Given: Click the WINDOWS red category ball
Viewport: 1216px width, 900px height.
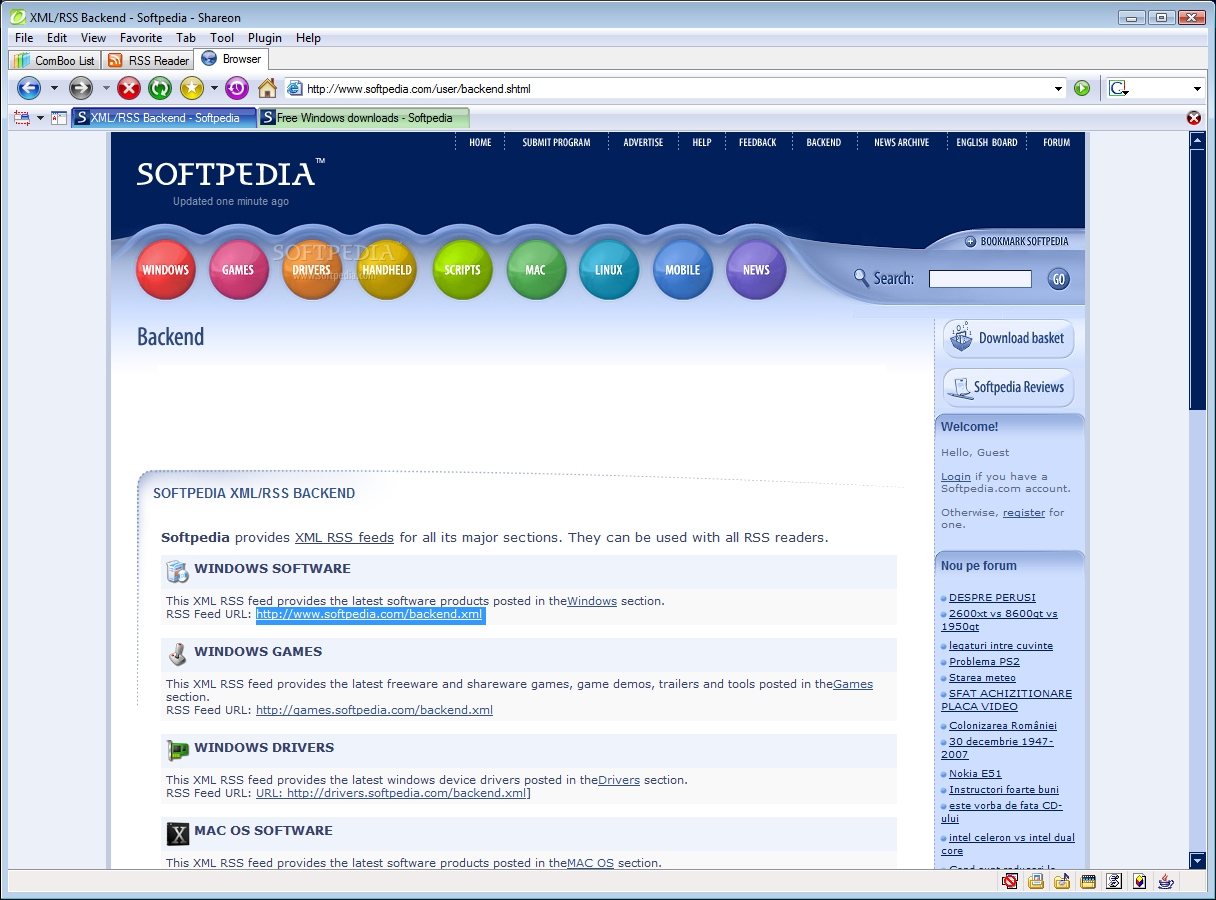Looking at the screenshot, I should 166,270.
